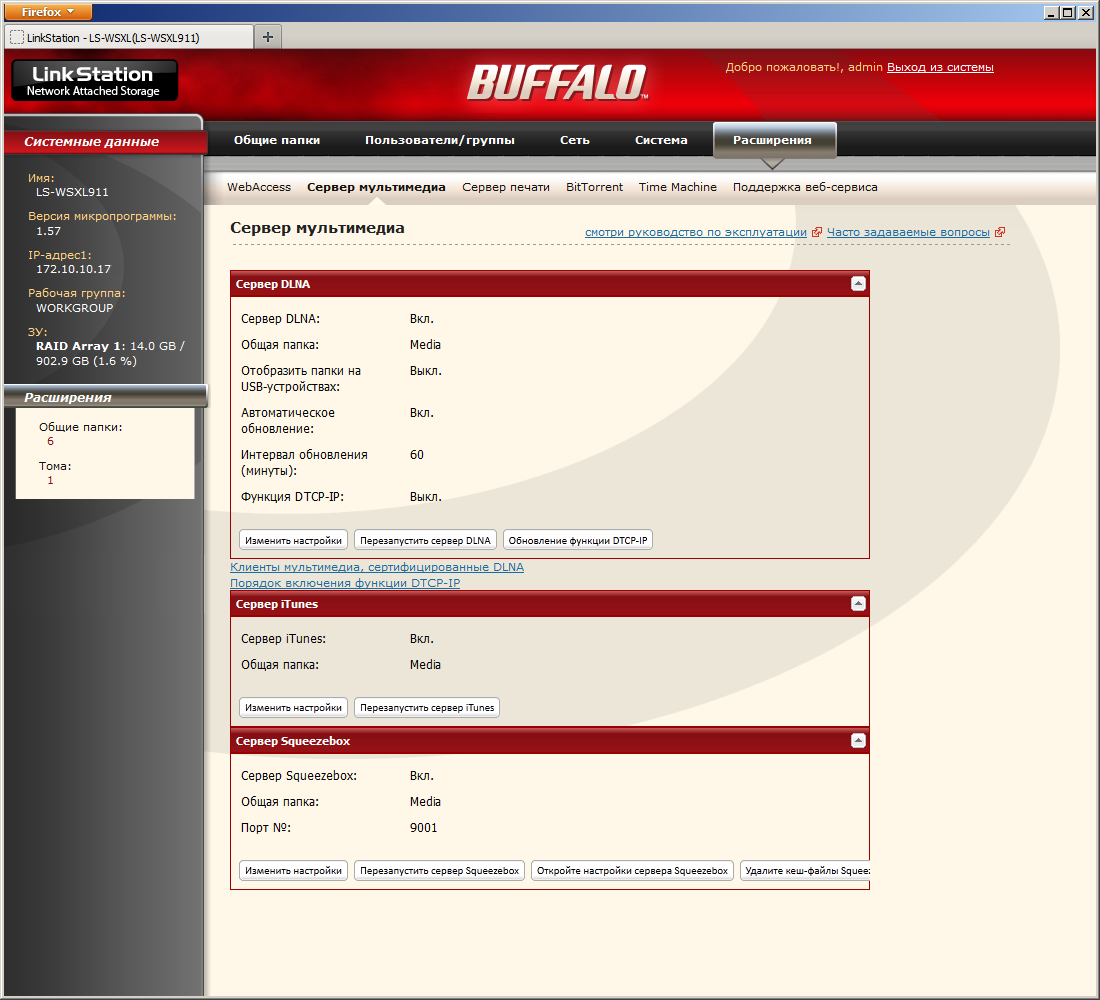Click Изменить настройки in iTunes section
The image size is (1100, 1000).
(x=293, y=707)
